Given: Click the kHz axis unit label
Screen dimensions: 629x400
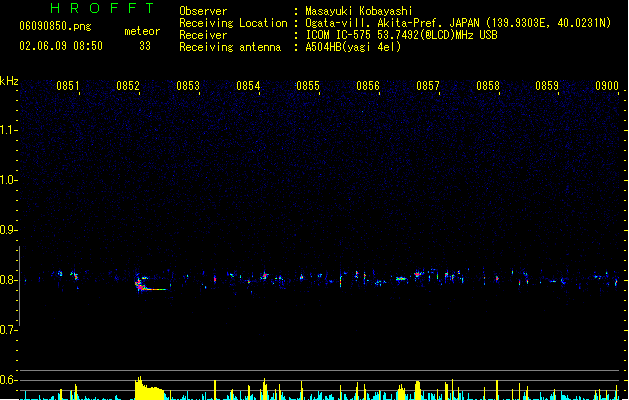Looking at the screenshot, I should click(9, 81).
